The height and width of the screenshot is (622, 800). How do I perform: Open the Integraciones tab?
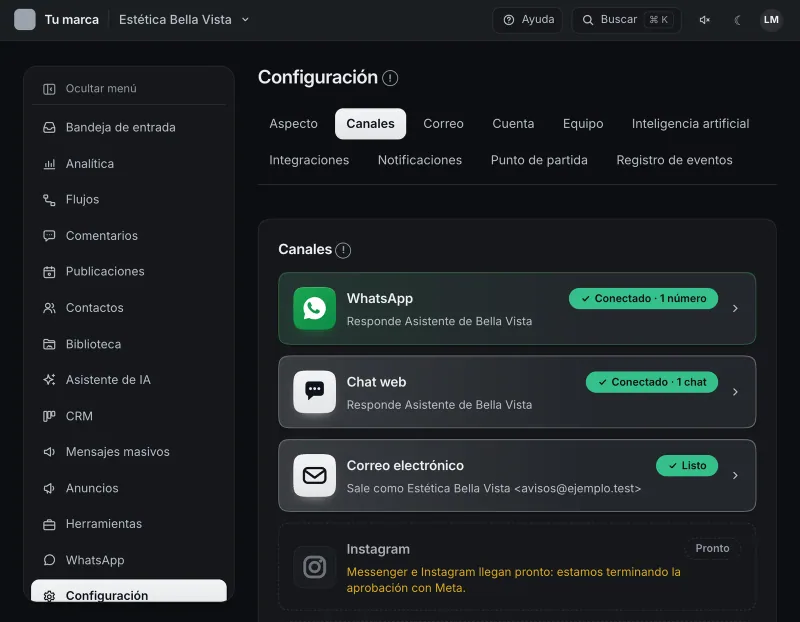pyautogui.click(x=309, y=160)
